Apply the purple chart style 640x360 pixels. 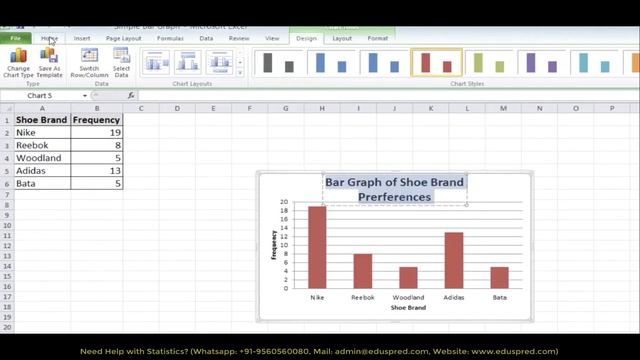pos(541,62)
